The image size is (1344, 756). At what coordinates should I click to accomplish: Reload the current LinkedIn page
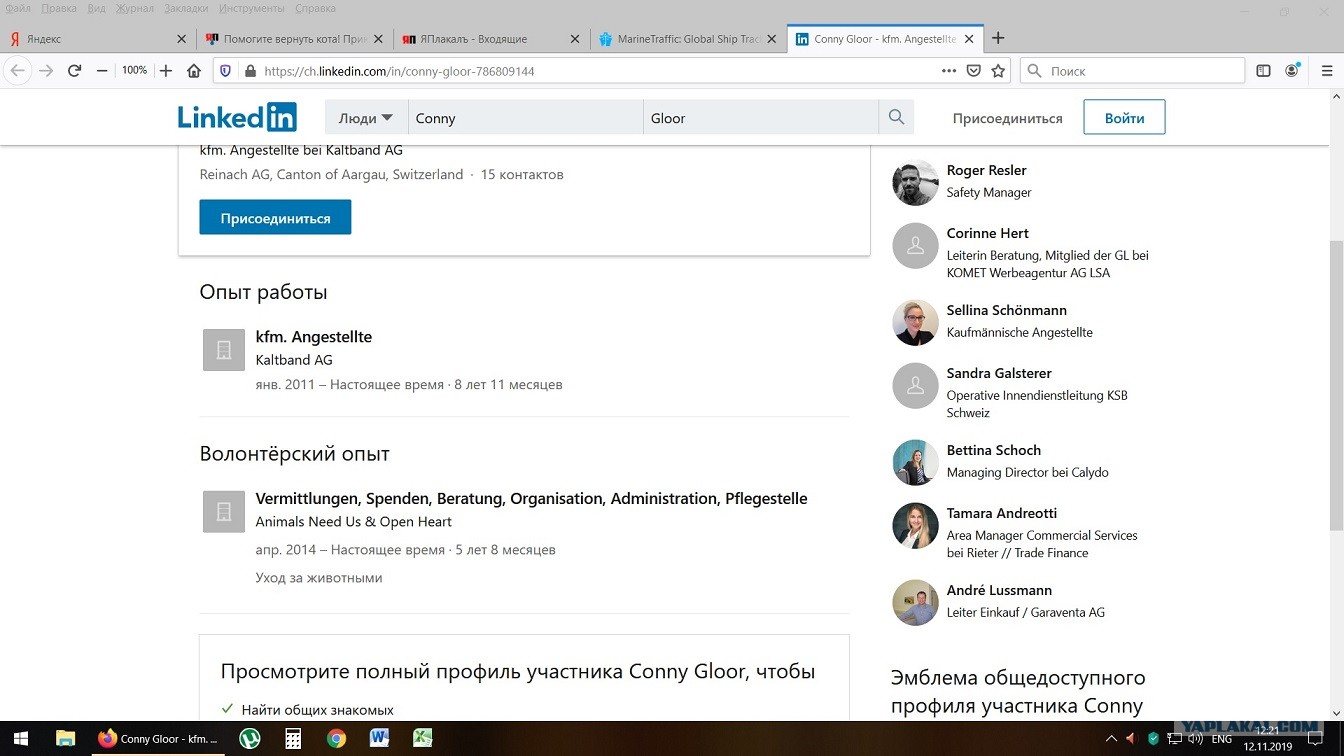[x=74, y=71]
